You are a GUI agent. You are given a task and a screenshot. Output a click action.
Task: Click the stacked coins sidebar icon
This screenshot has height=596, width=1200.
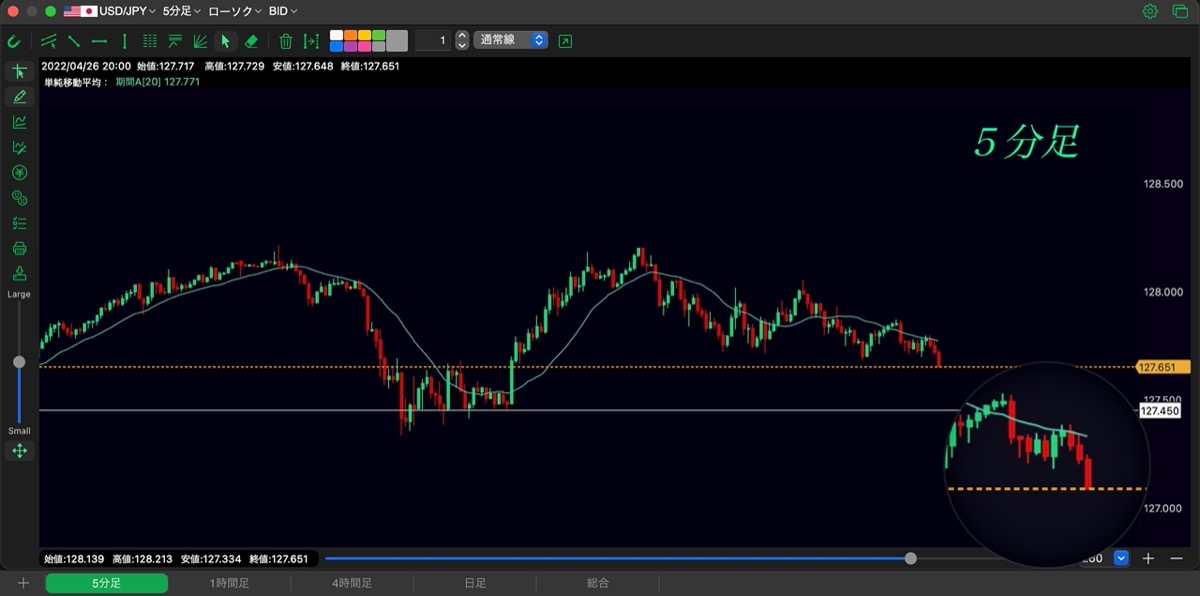[x=19, y=198]
